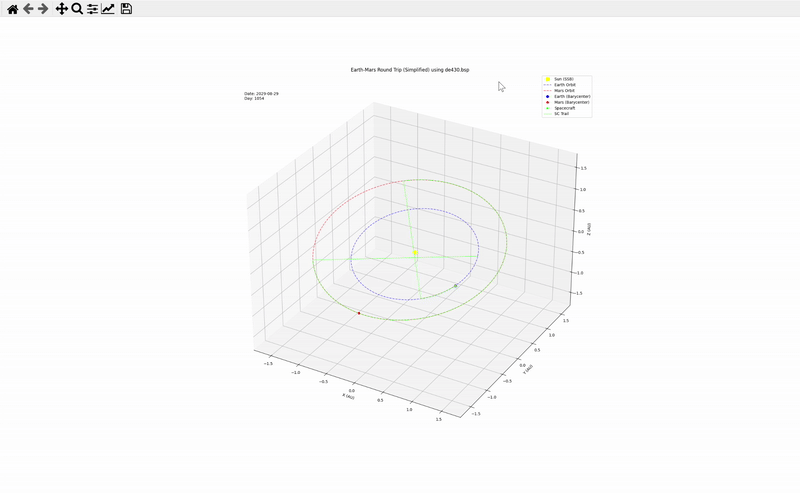
Task: Click 'SC Trail' legend entry
Action: click(563, 113)
